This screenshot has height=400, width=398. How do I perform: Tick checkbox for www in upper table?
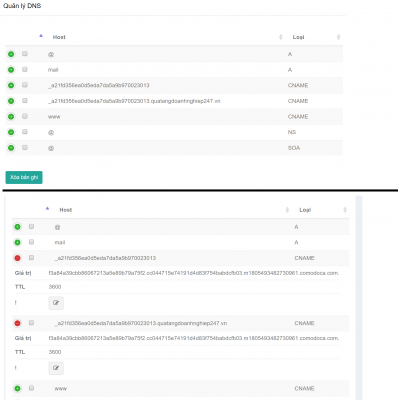coord(25,116)
